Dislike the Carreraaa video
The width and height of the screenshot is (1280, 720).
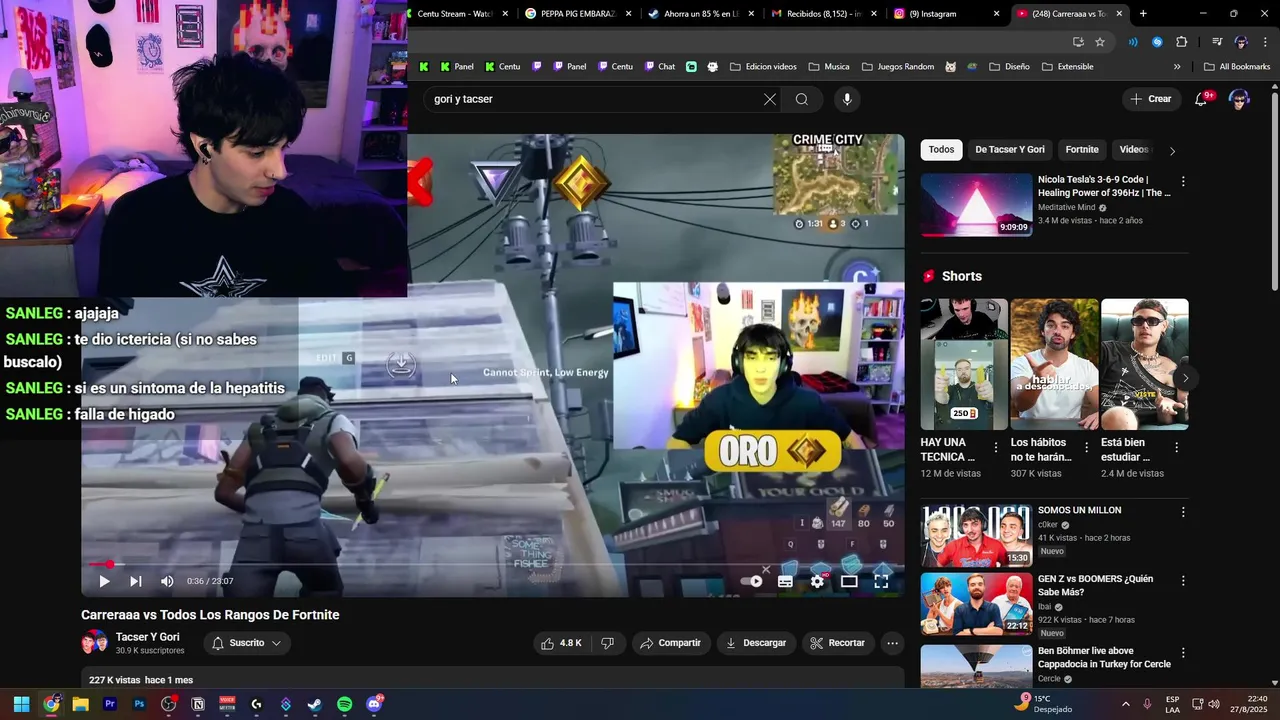pos(607,643)
